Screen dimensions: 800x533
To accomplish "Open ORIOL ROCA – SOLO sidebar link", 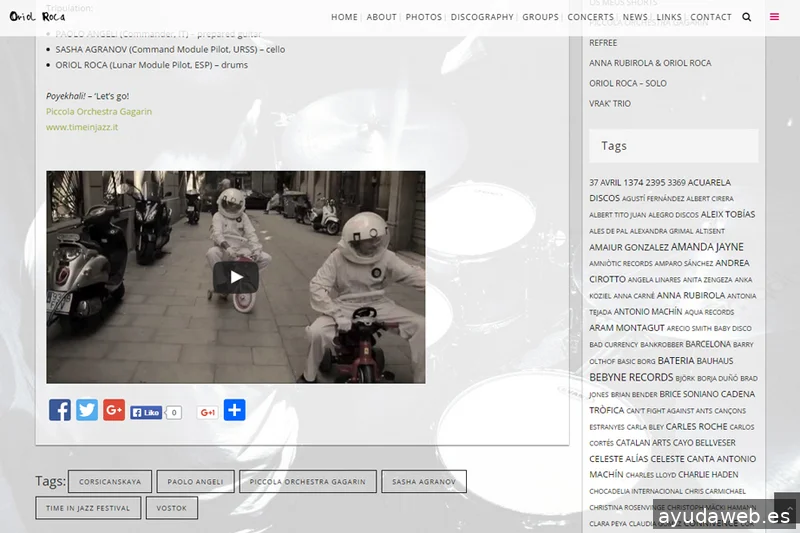I will pos(628,83).
